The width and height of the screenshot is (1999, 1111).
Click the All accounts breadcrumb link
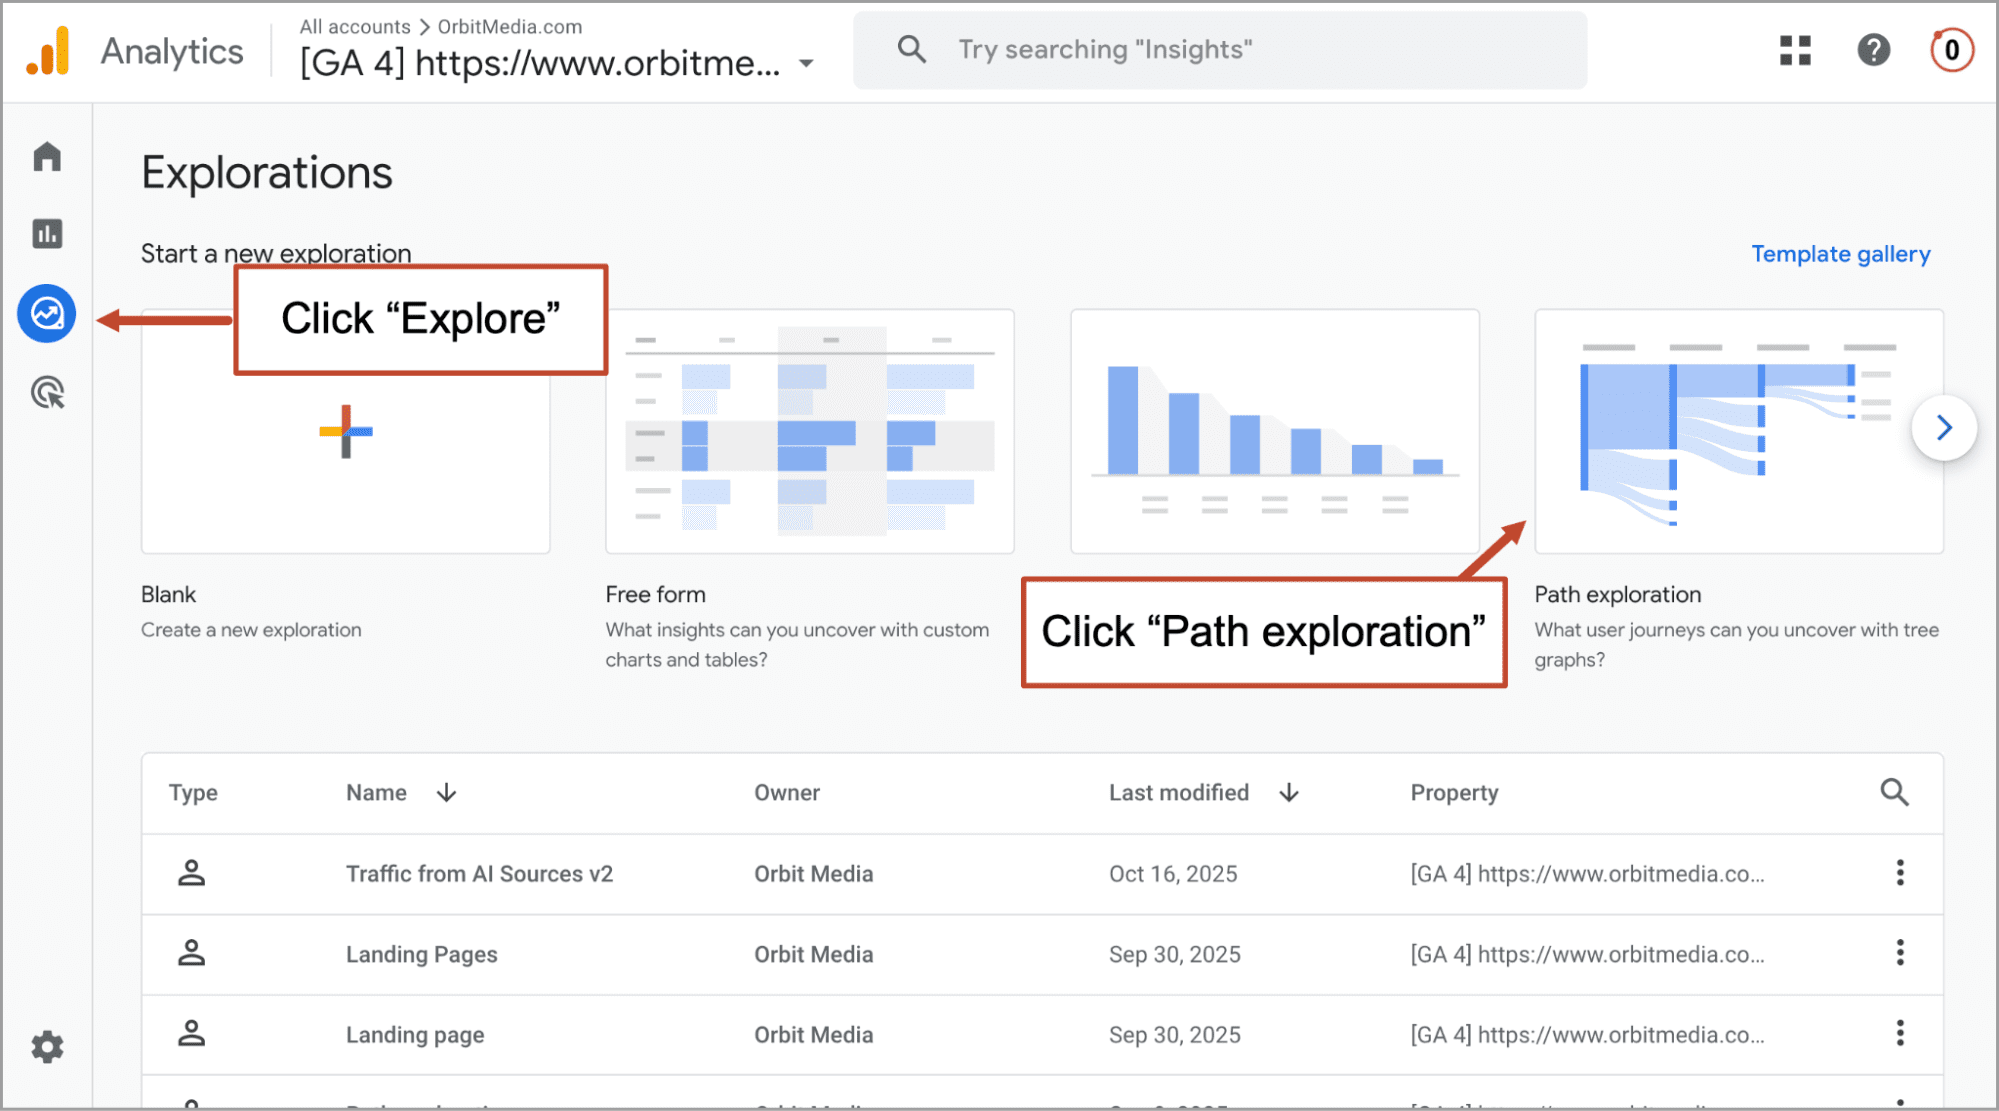[x=355, y=27]
